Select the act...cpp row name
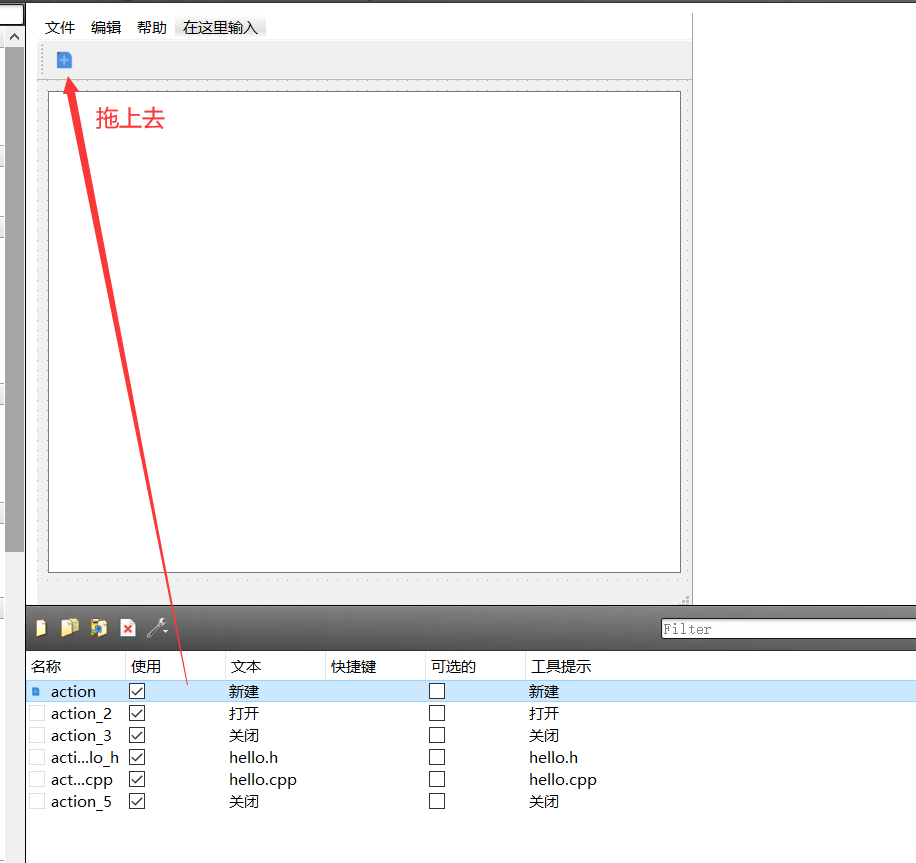Screen dimensions: 916x863 tap(82, 780)
